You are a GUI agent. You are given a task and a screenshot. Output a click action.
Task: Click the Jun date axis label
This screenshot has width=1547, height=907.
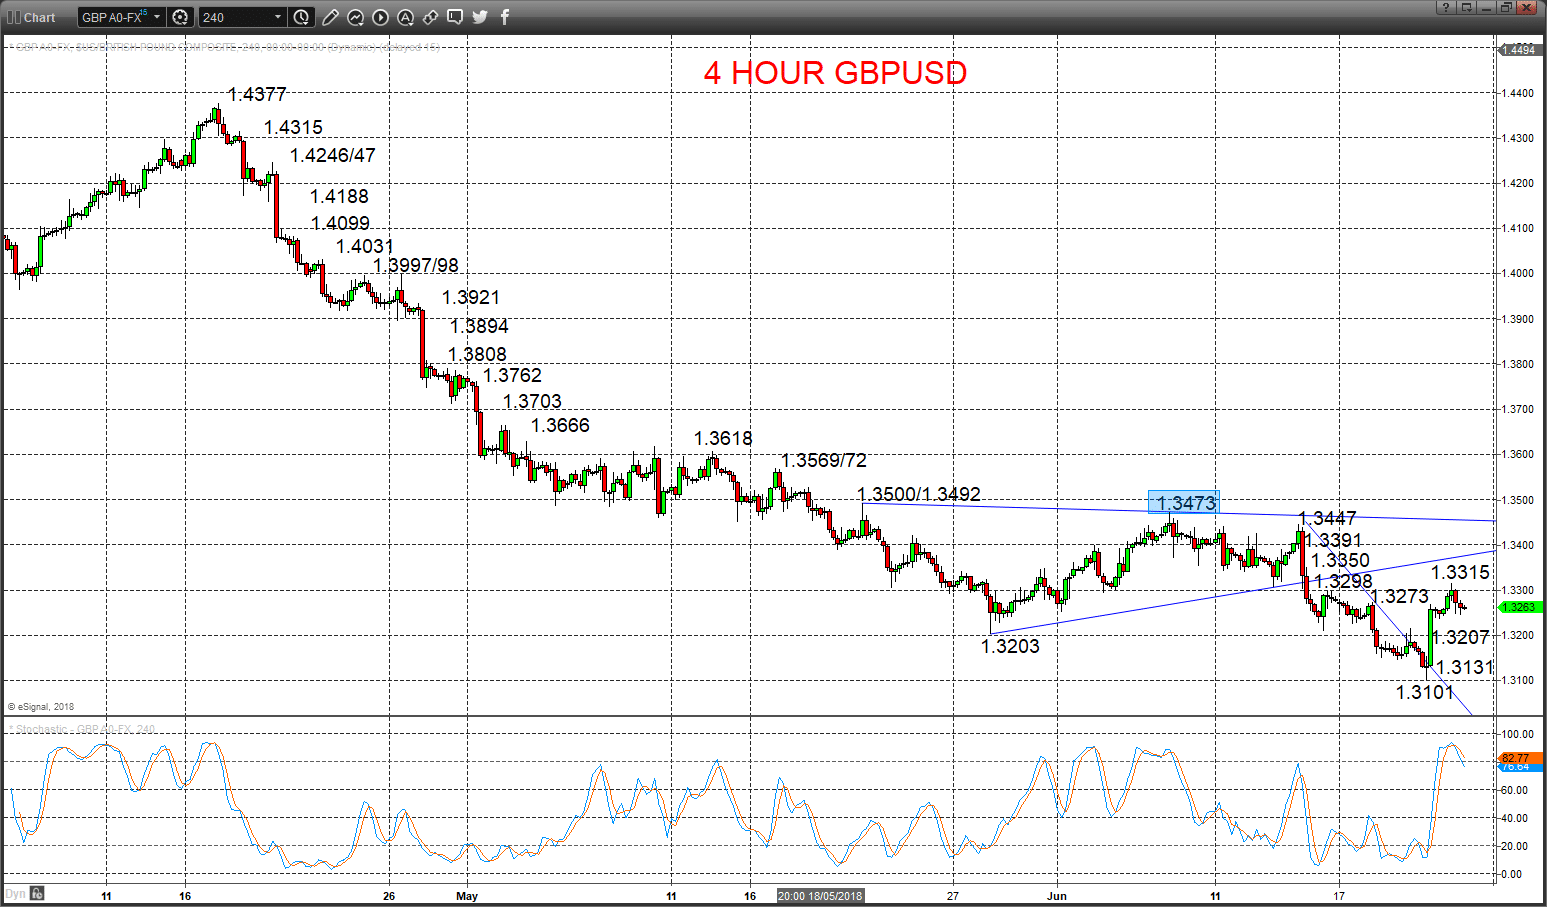coord(1056,896)
